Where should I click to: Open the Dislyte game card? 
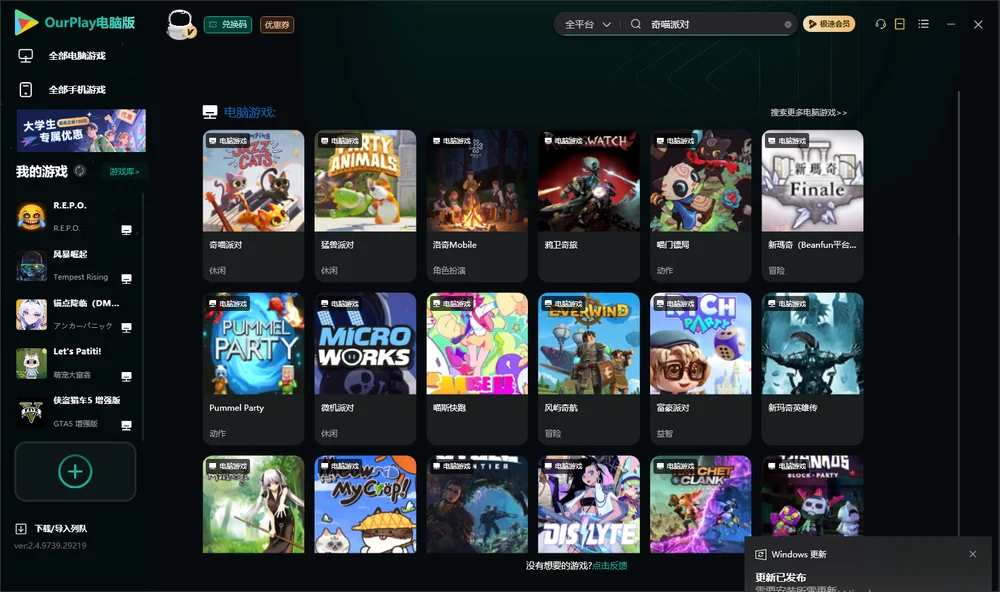click(x=589, y=504)
